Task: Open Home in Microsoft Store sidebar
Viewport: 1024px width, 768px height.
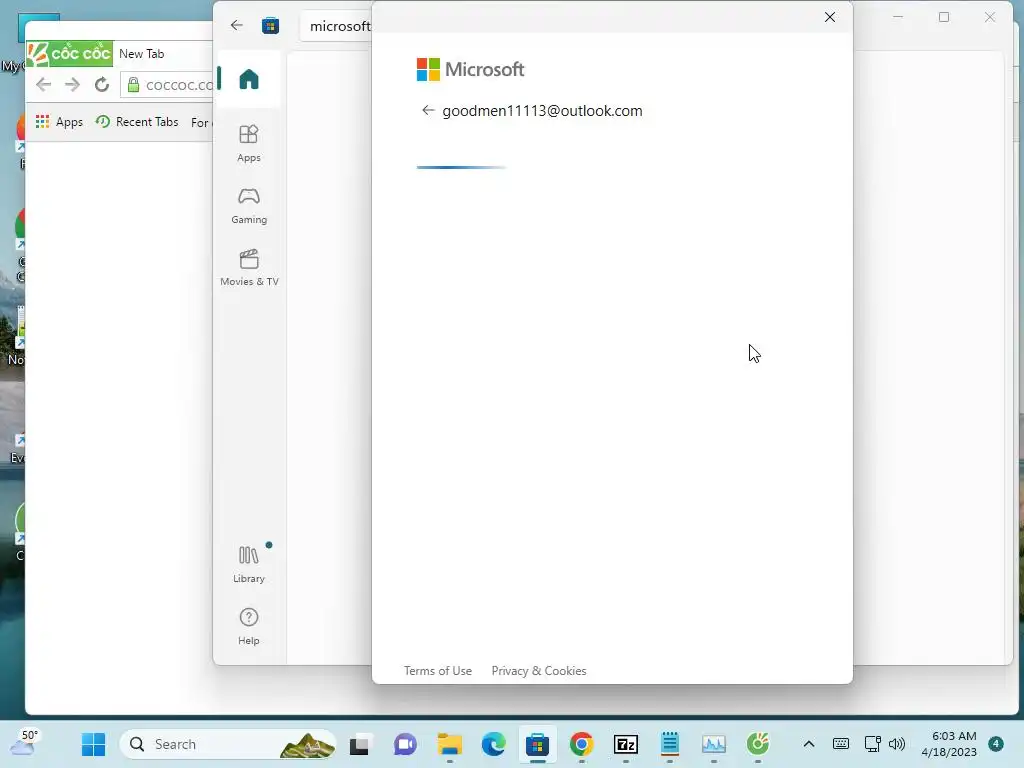Action: [x=249, y=79]
